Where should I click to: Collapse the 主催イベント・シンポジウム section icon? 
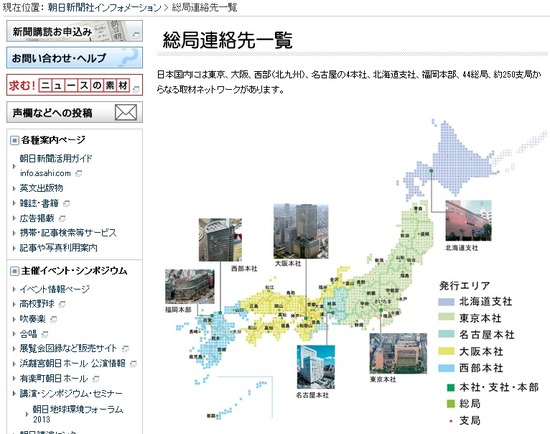14,271
